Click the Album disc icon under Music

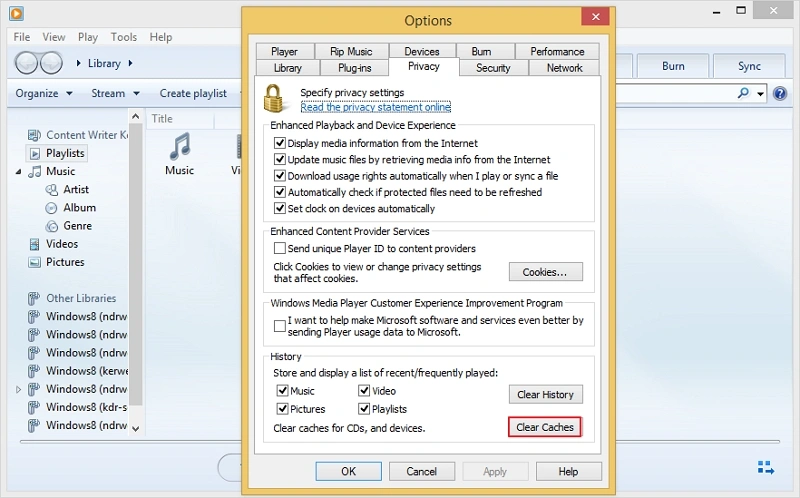click(x=52, y=208)
